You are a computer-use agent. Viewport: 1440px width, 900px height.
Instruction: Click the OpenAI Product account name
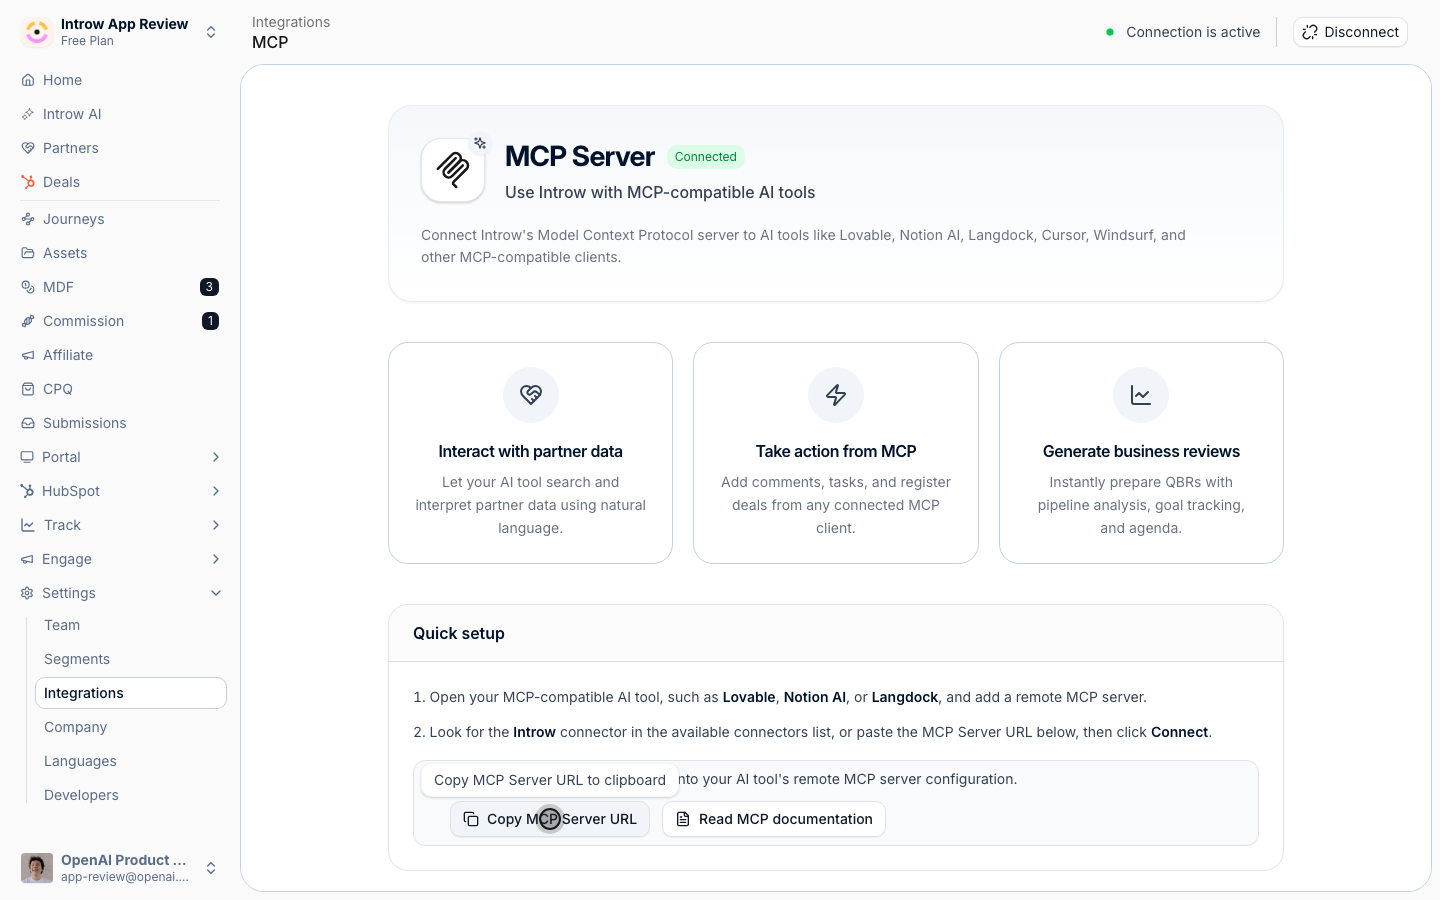[124, 860]
